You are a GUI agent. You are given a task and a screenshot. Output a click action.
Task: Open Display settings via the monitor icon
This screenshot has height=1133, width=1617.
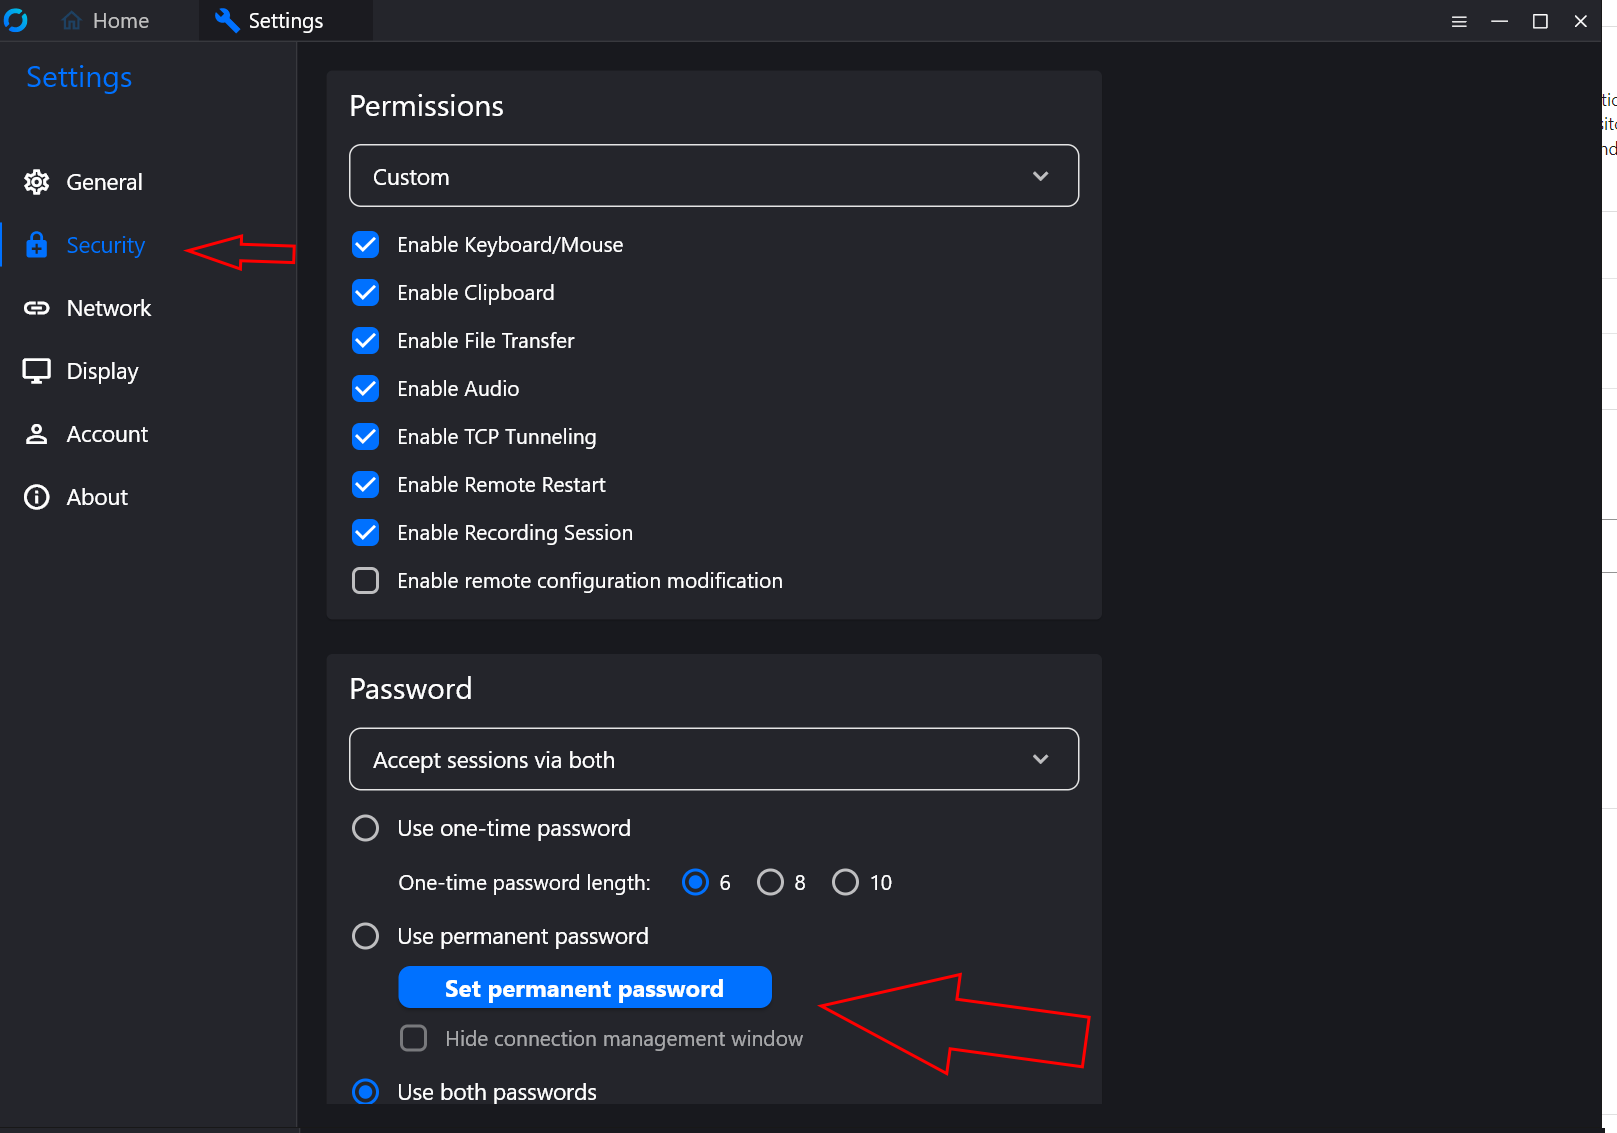pos(36,371)
